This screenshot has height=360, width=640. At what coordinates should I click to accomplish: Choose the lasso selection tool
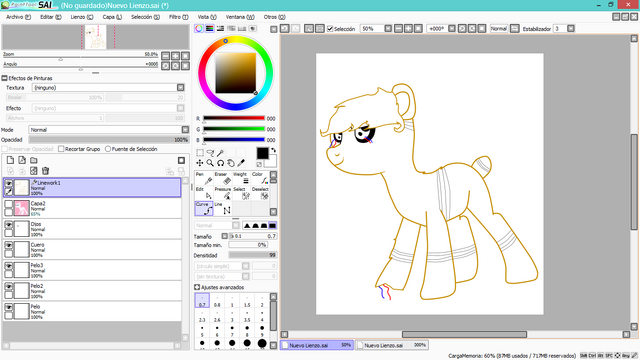[210, 153]
